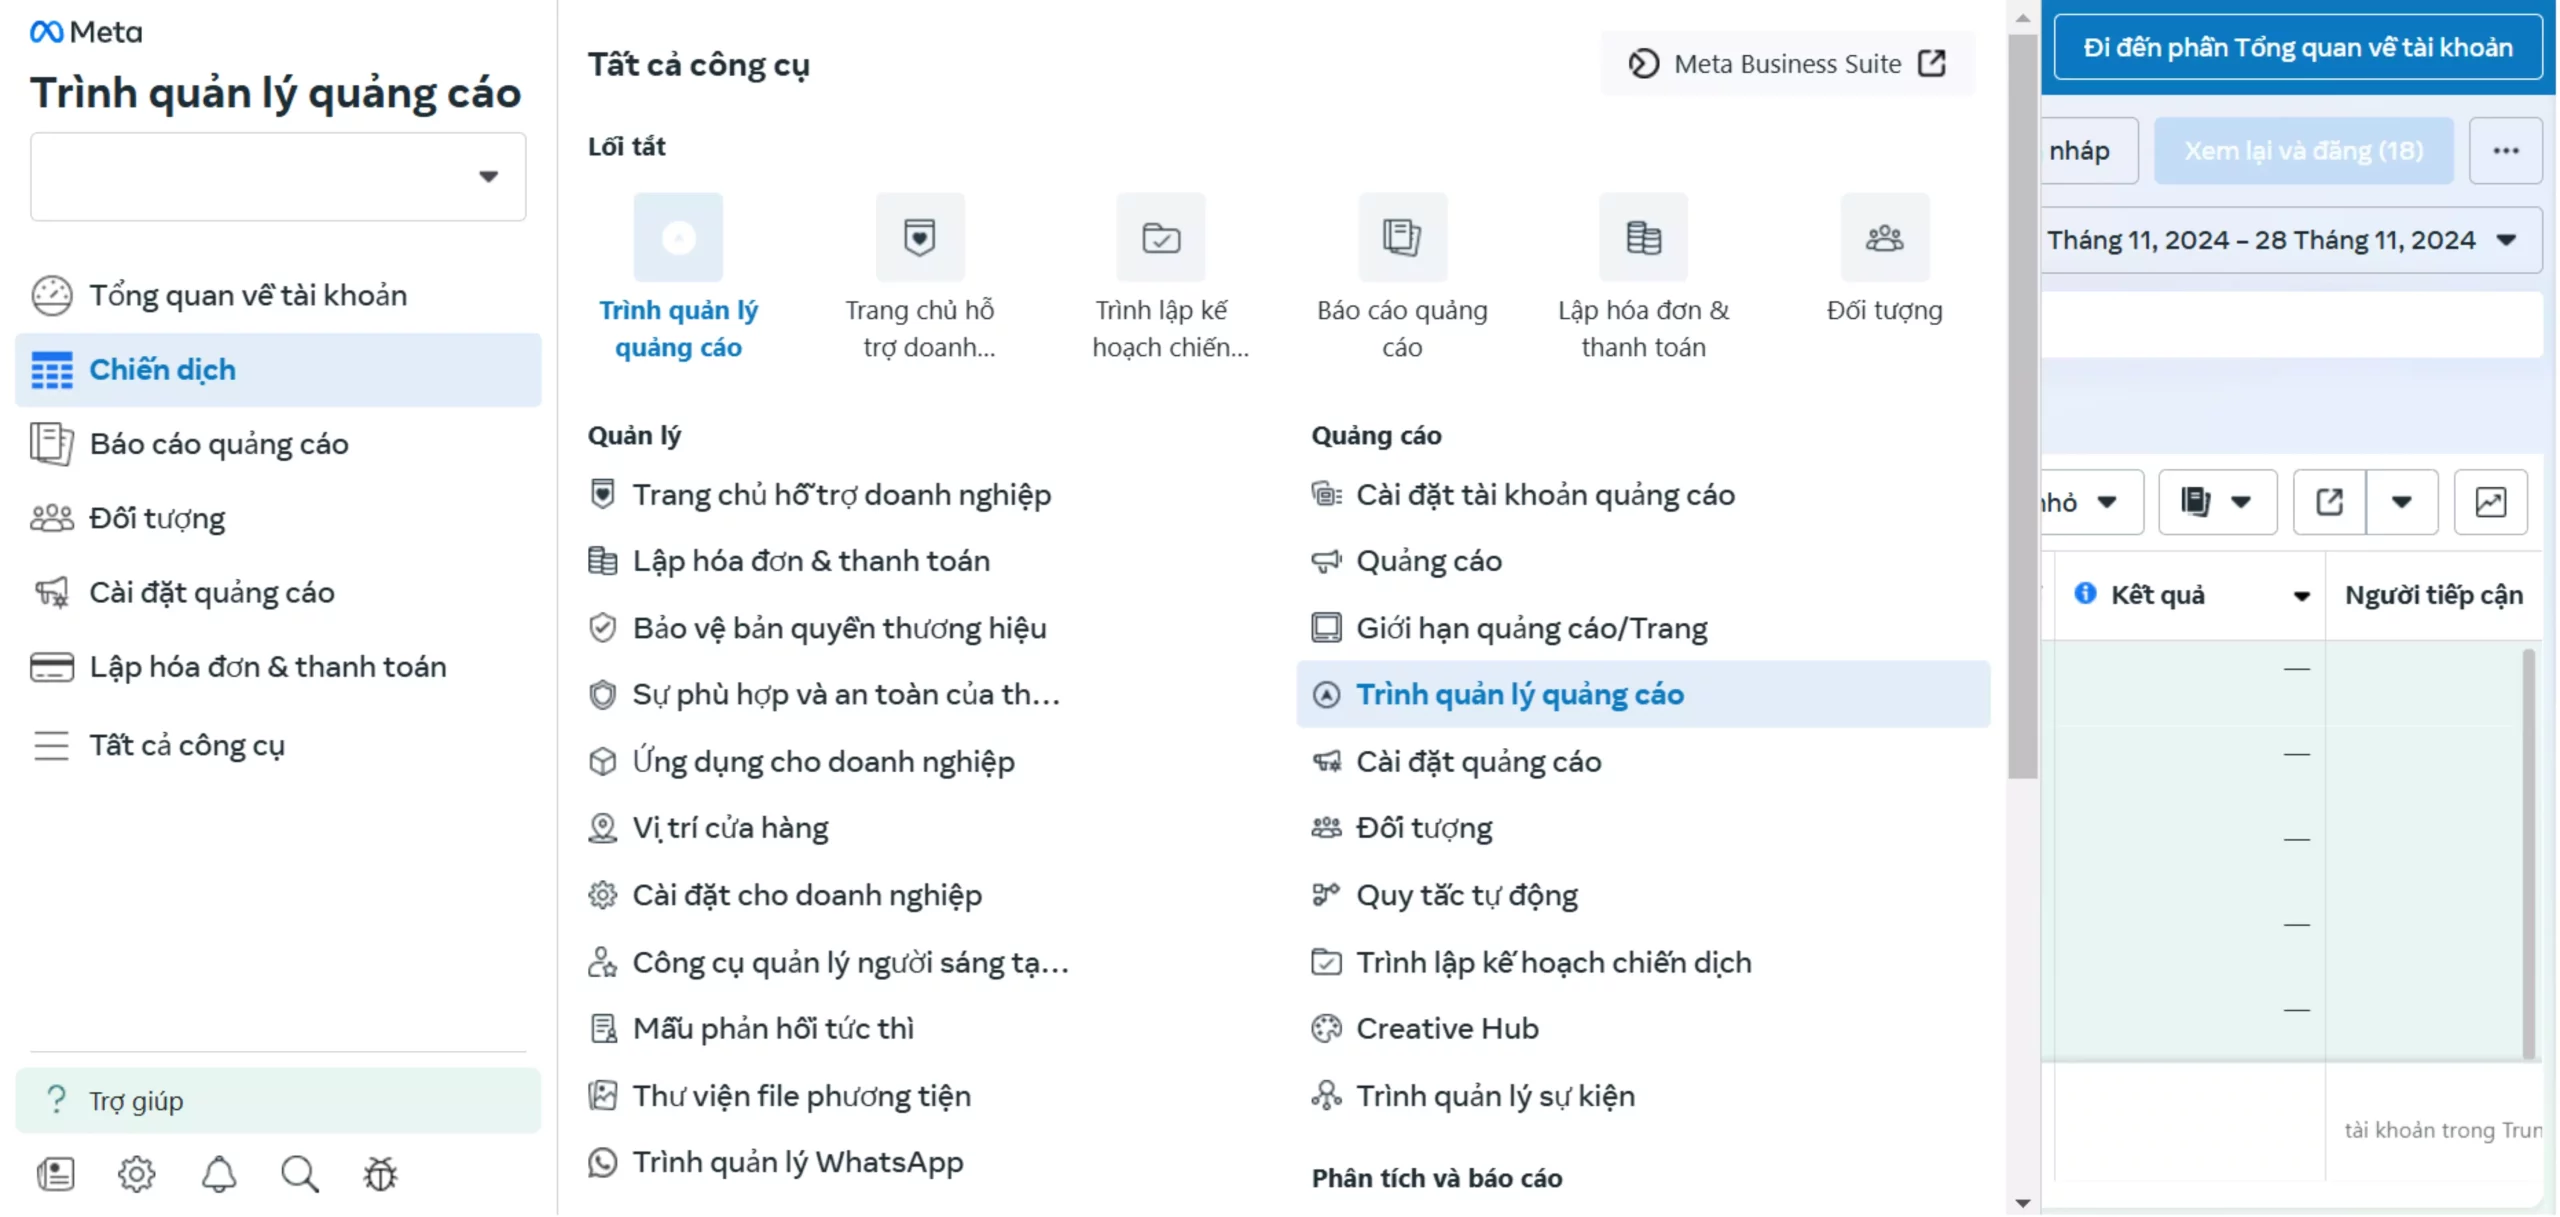Click the tools menu vertical scrollbar

[x=2021, y=400]
